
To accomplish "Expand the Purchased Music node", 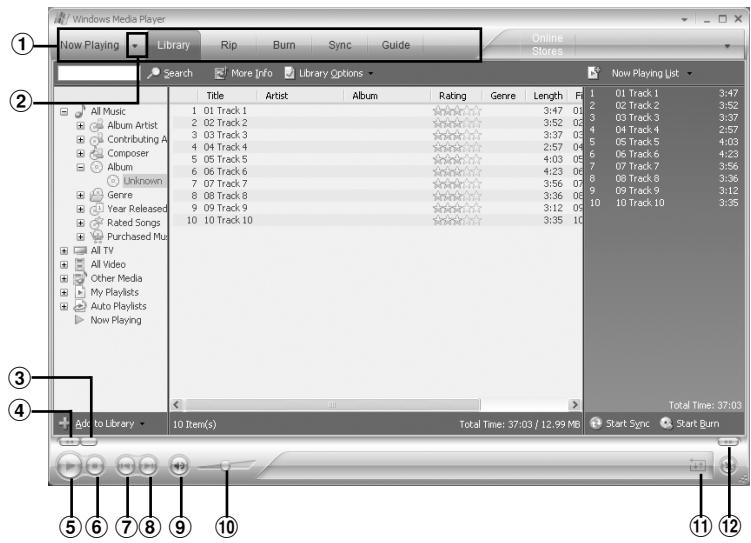I will tap(80, 237).
